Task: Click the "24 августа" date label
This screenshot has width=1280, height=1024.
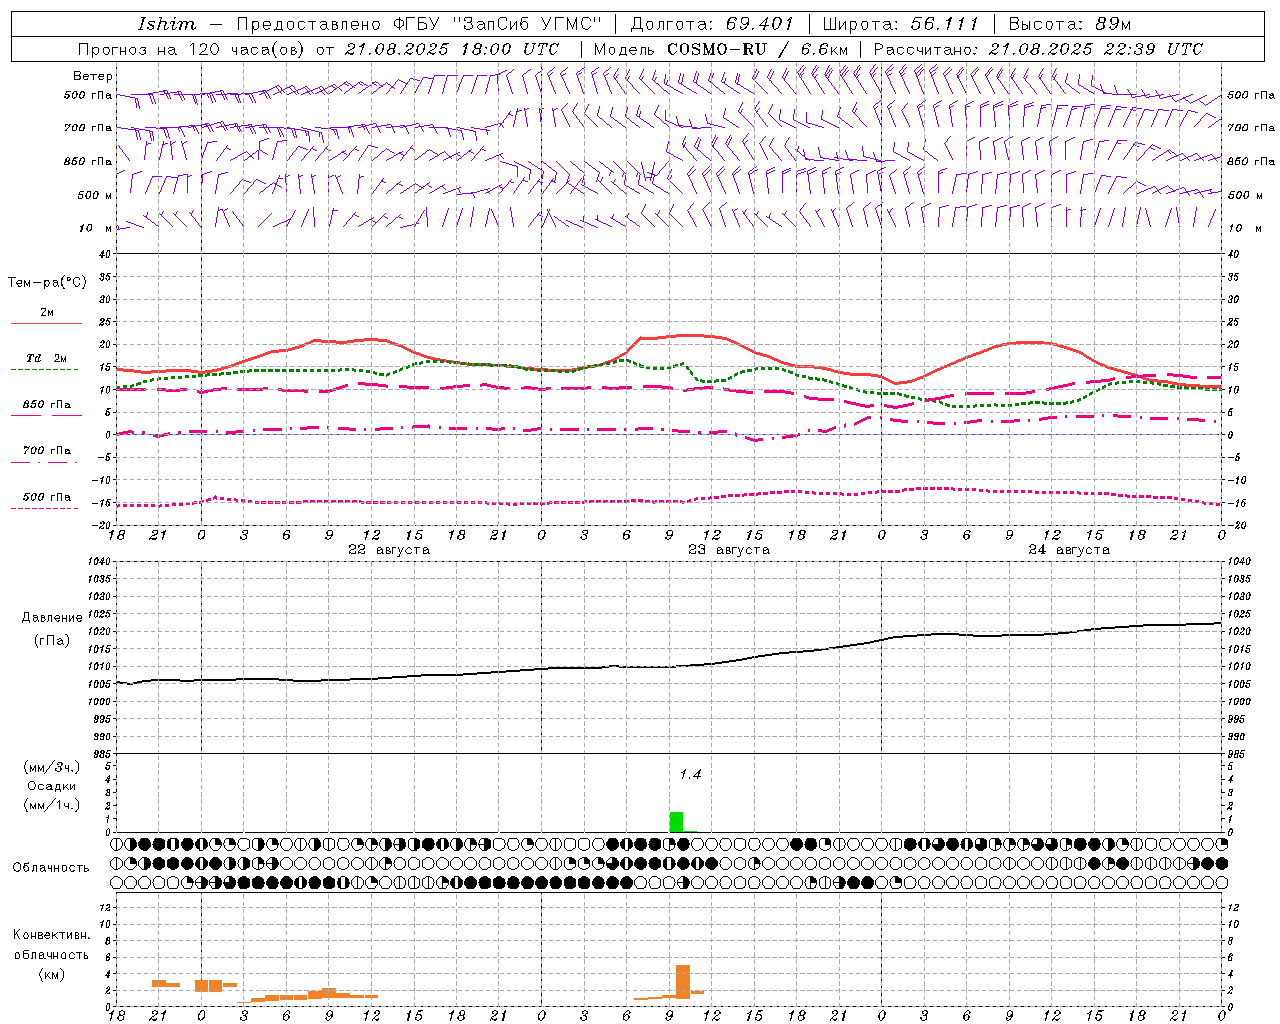Action: (x=1069, y=550)
